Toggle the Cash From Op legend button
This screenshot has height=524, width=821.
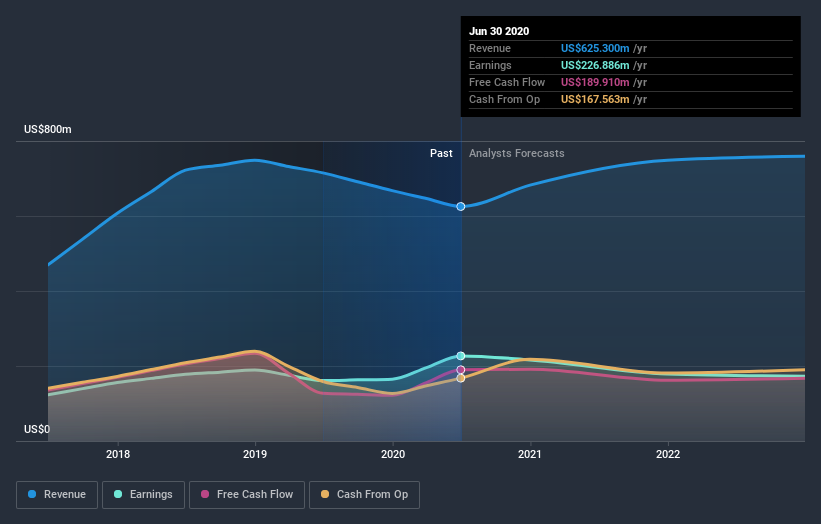click(364, 495)
